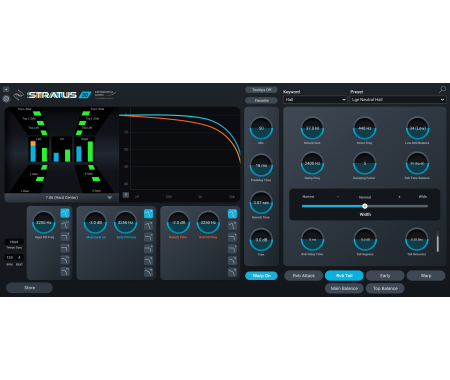This screenshot has height=380, width=450.
Task: Click the Beat value field showing 4
Action: tap(19, 257)
